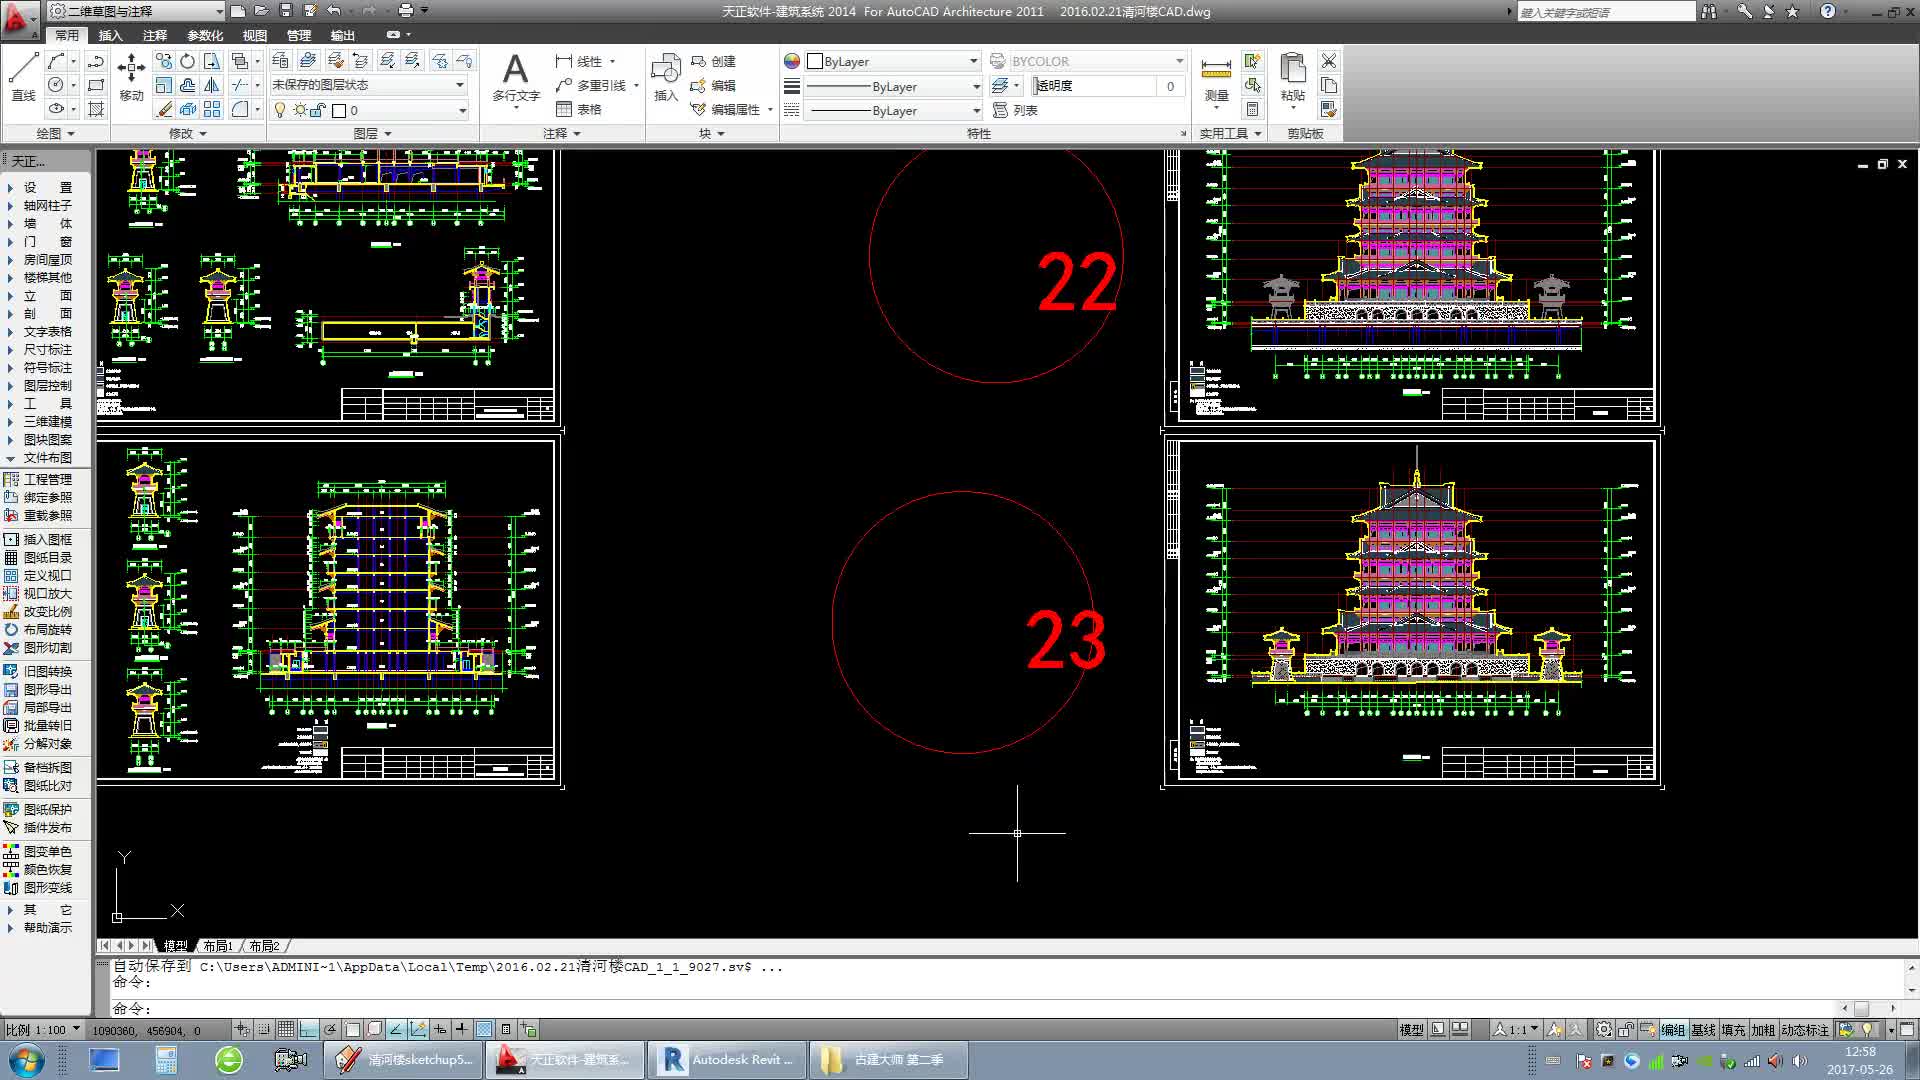Expand the 比例 1:100 scale dropdown
Viewport: 1920px width, 1080px height.
[76, 1028]
